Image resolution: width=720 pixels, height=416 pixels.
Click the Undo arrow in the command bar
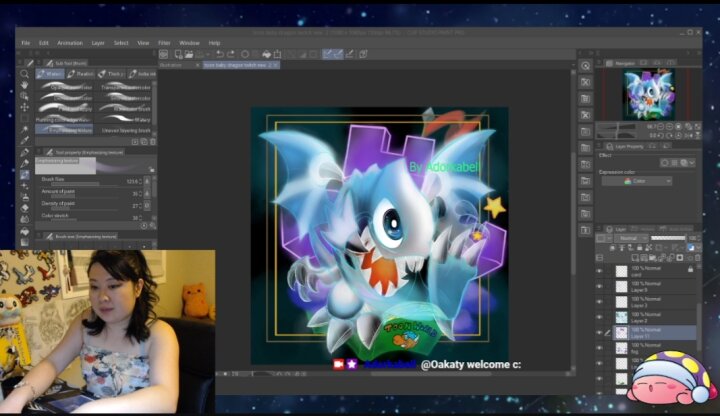219,54
